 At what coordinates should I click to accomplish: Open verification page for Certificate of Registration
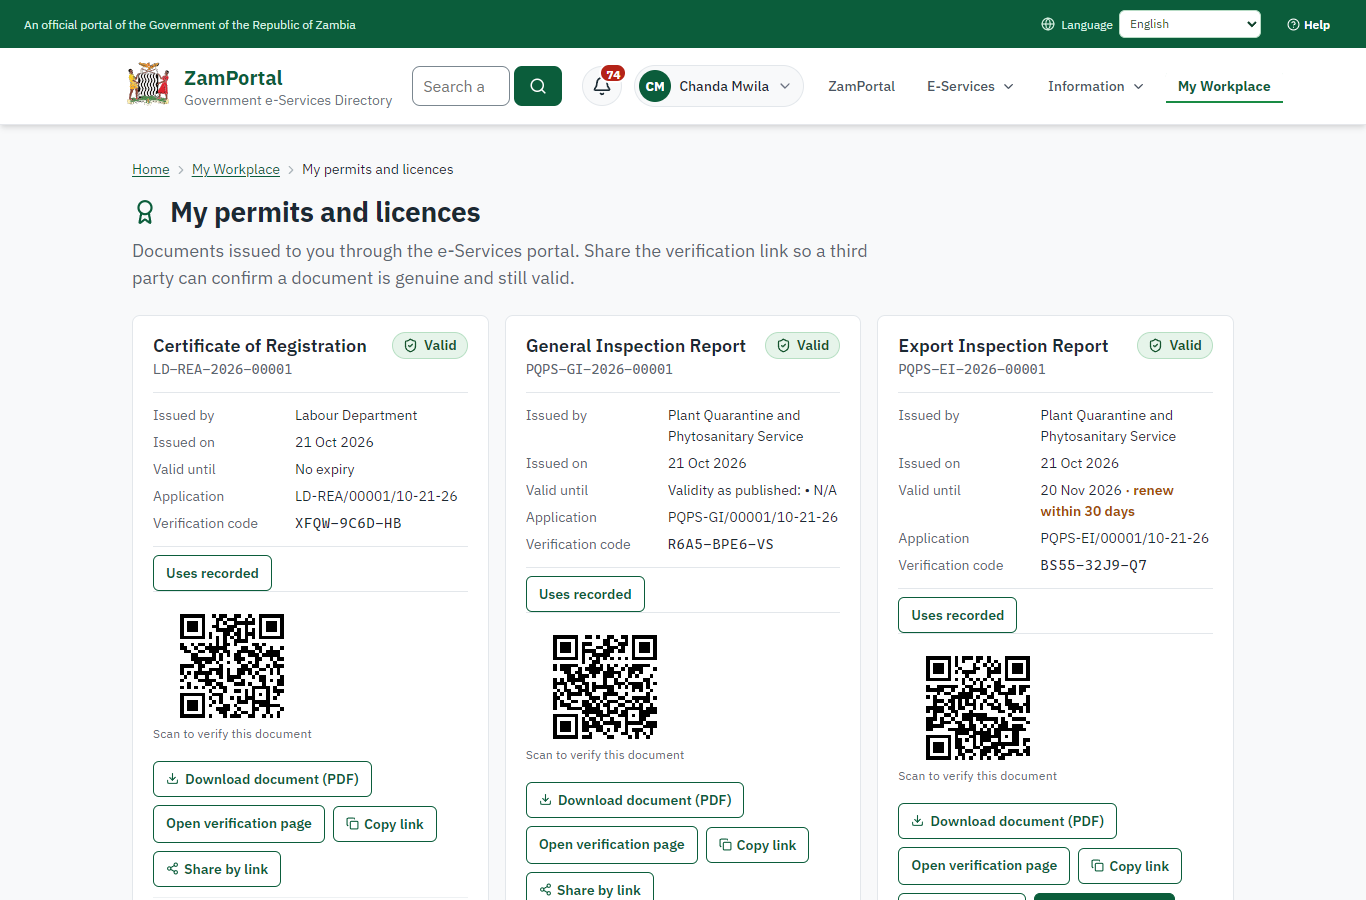coord(239,824)
